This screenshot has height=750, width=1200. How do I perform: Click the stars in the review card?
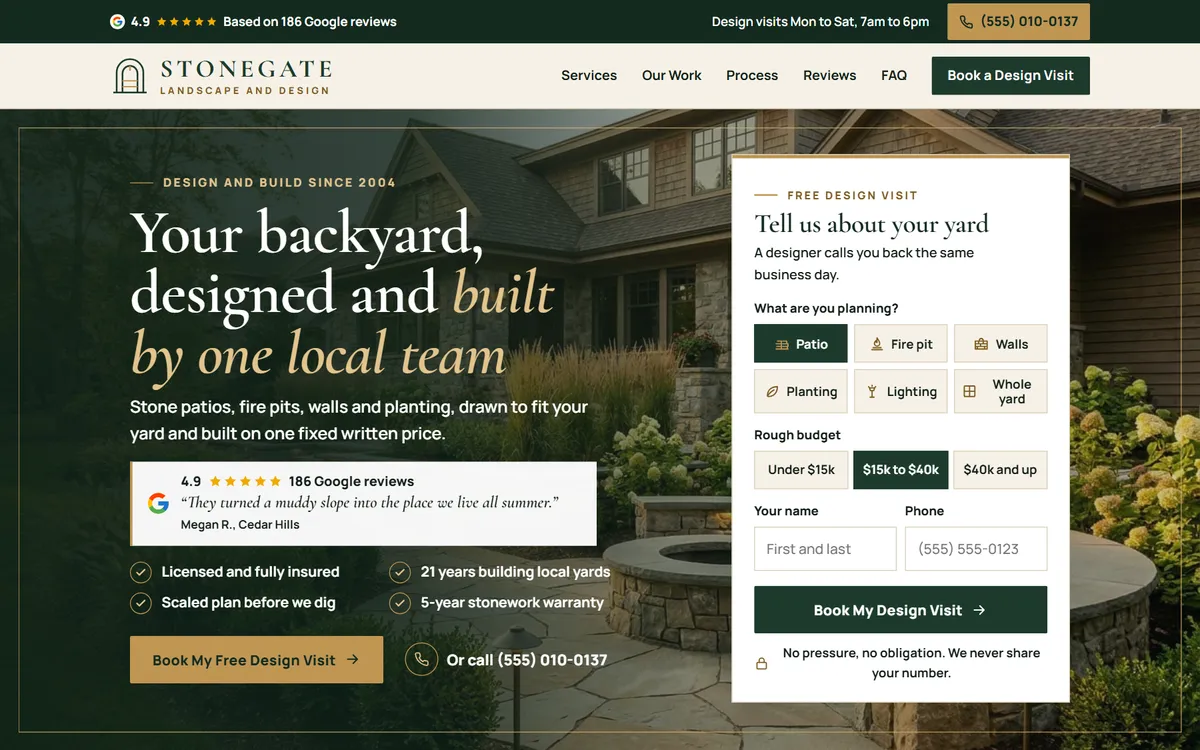(245, 481)
